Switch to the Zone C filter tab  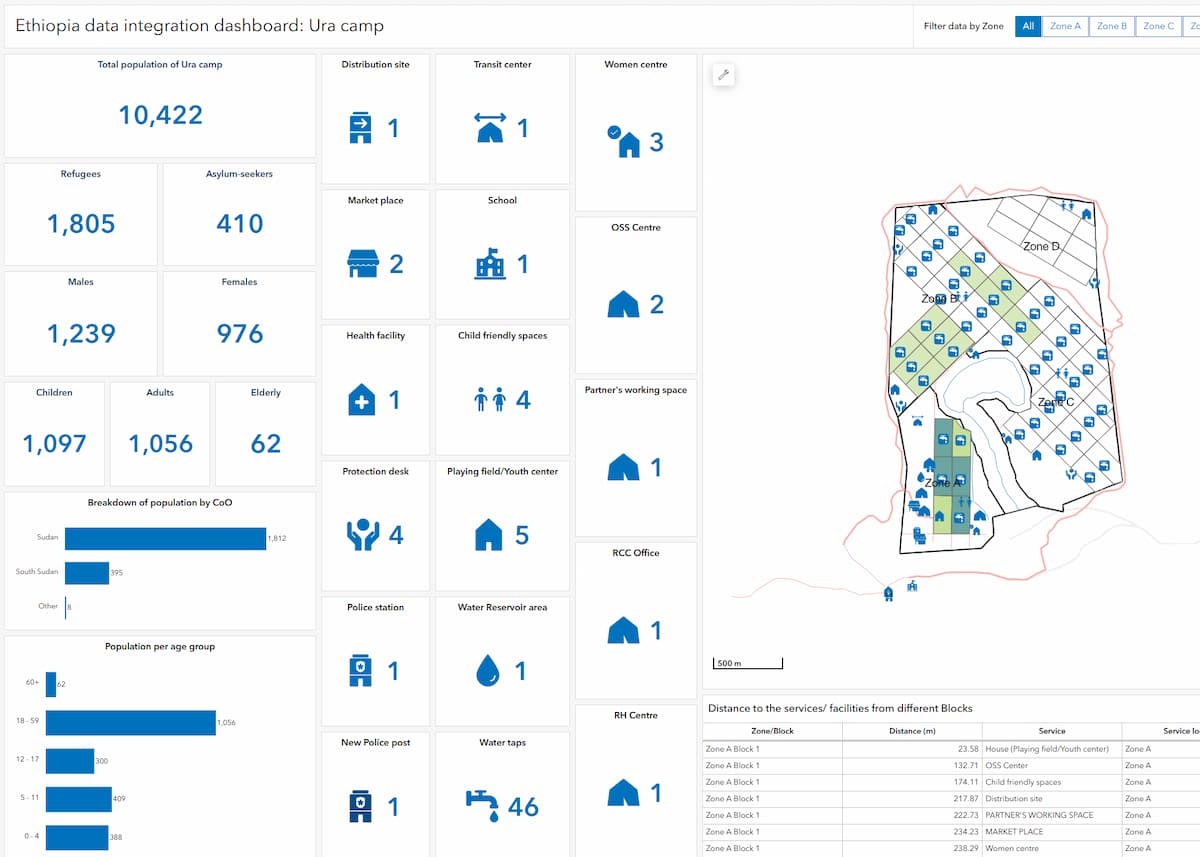coord(1158,26)
